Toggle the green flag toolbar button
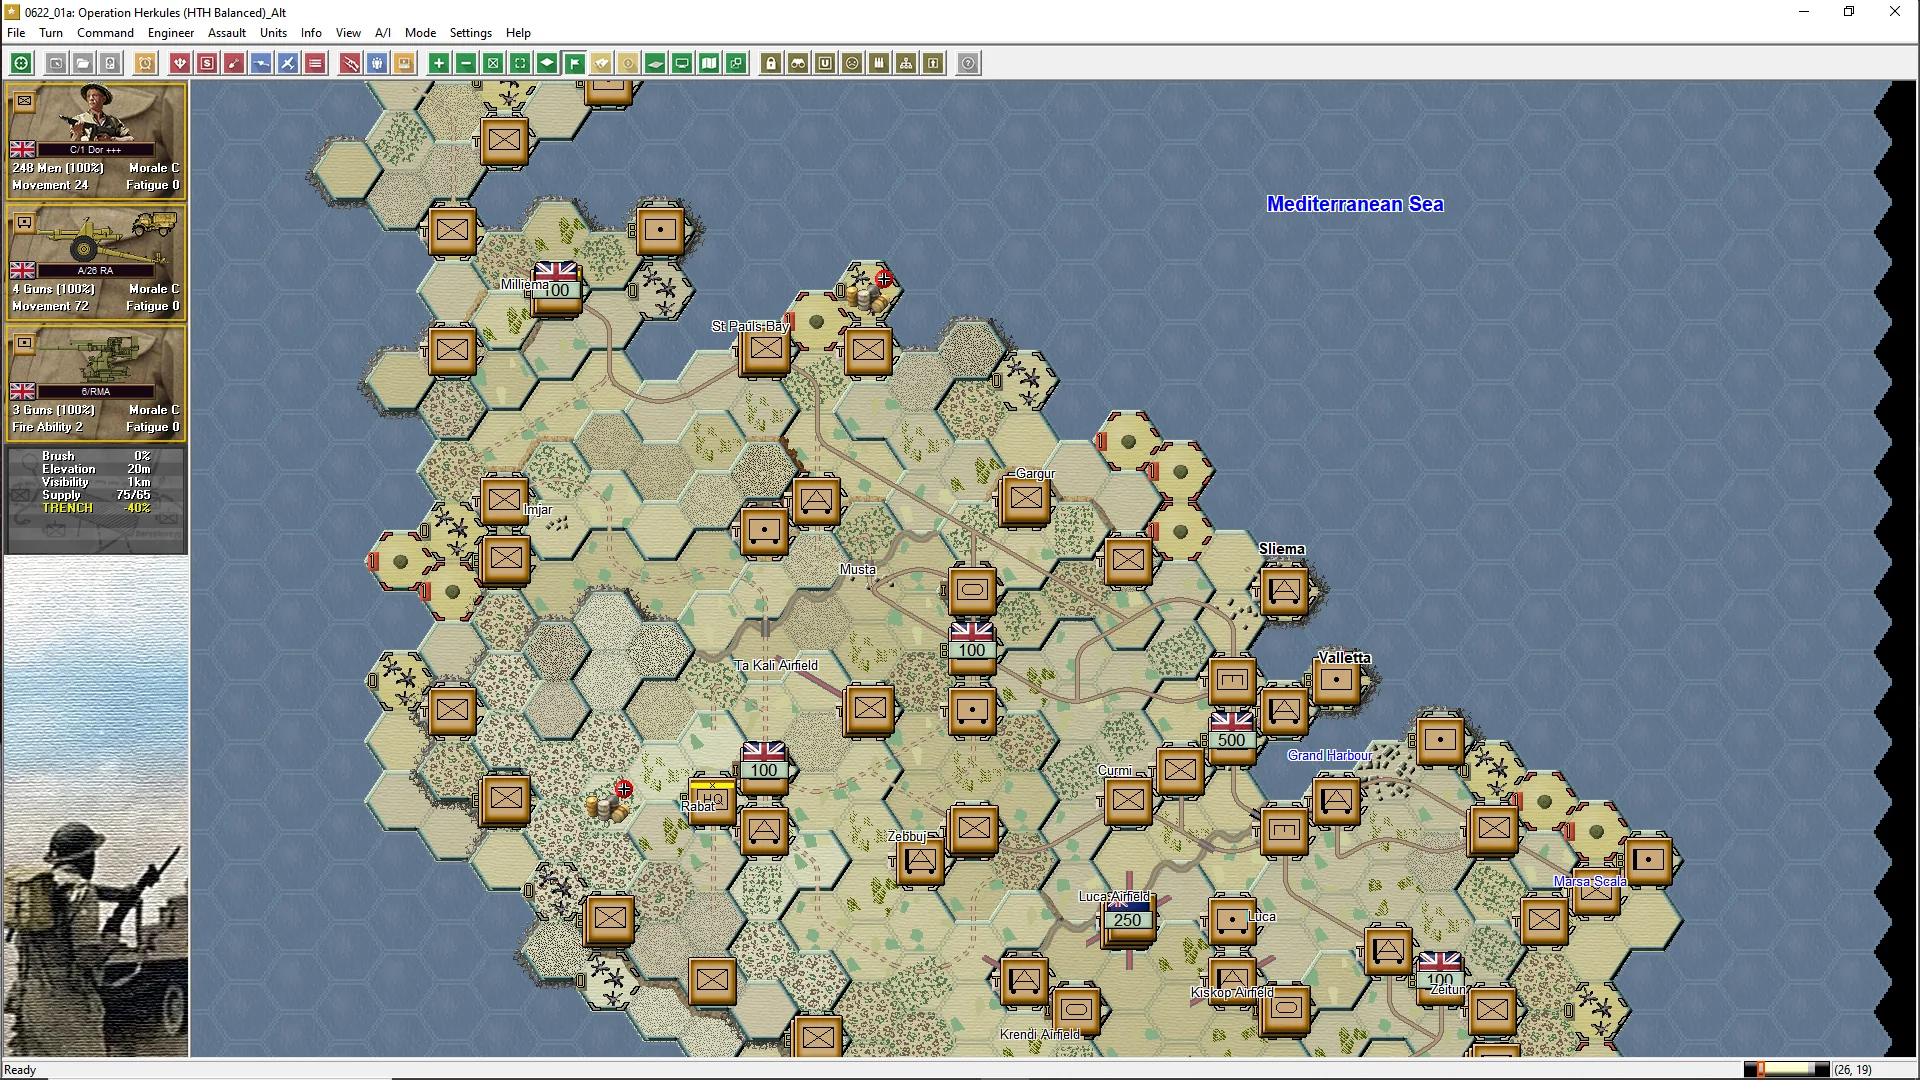 [574, 63]
